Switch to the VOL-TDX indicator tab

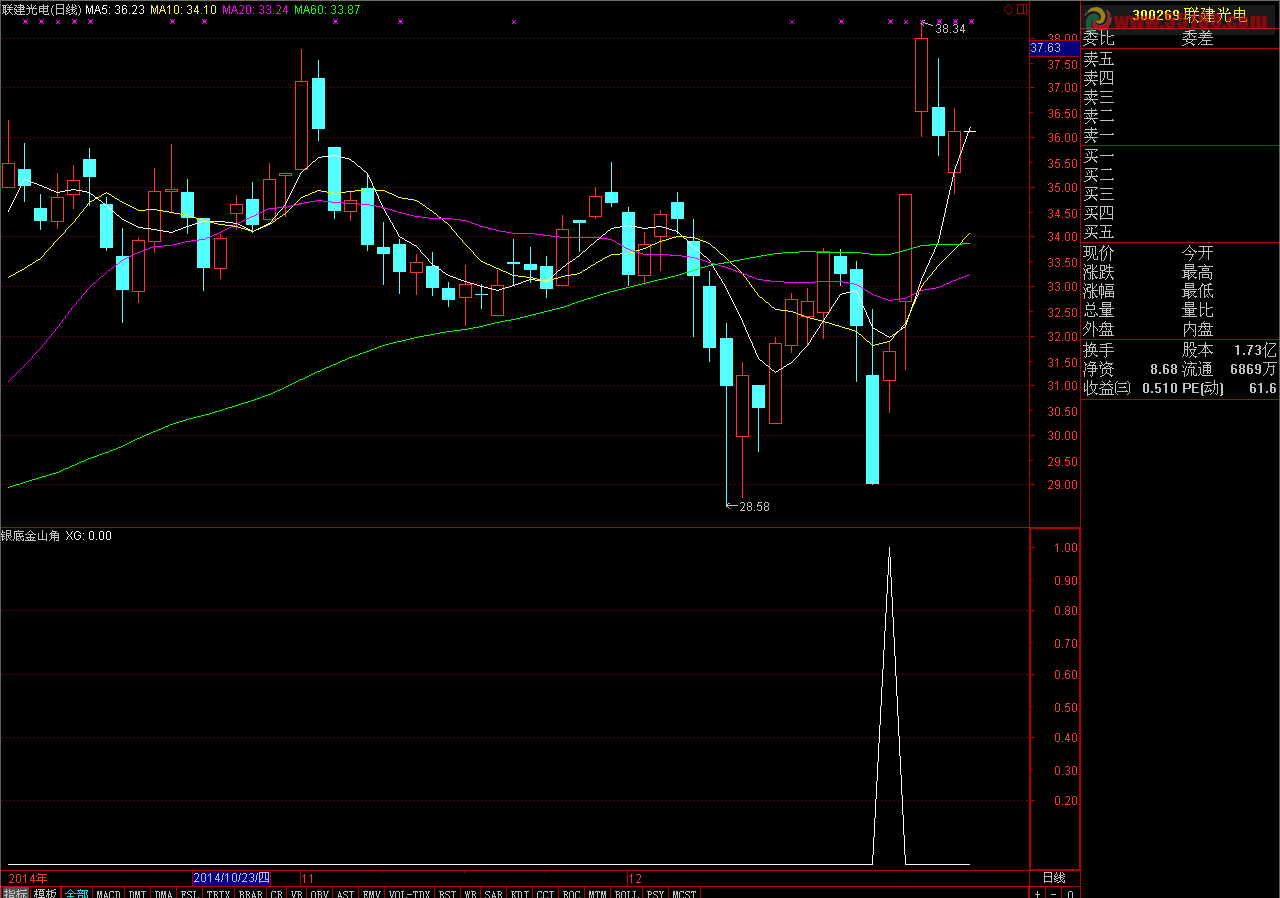tap(410, 893)
